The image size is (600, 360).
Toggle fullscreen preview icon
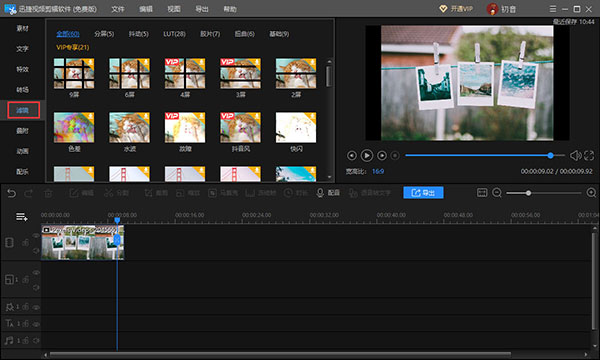click(589, 155)
